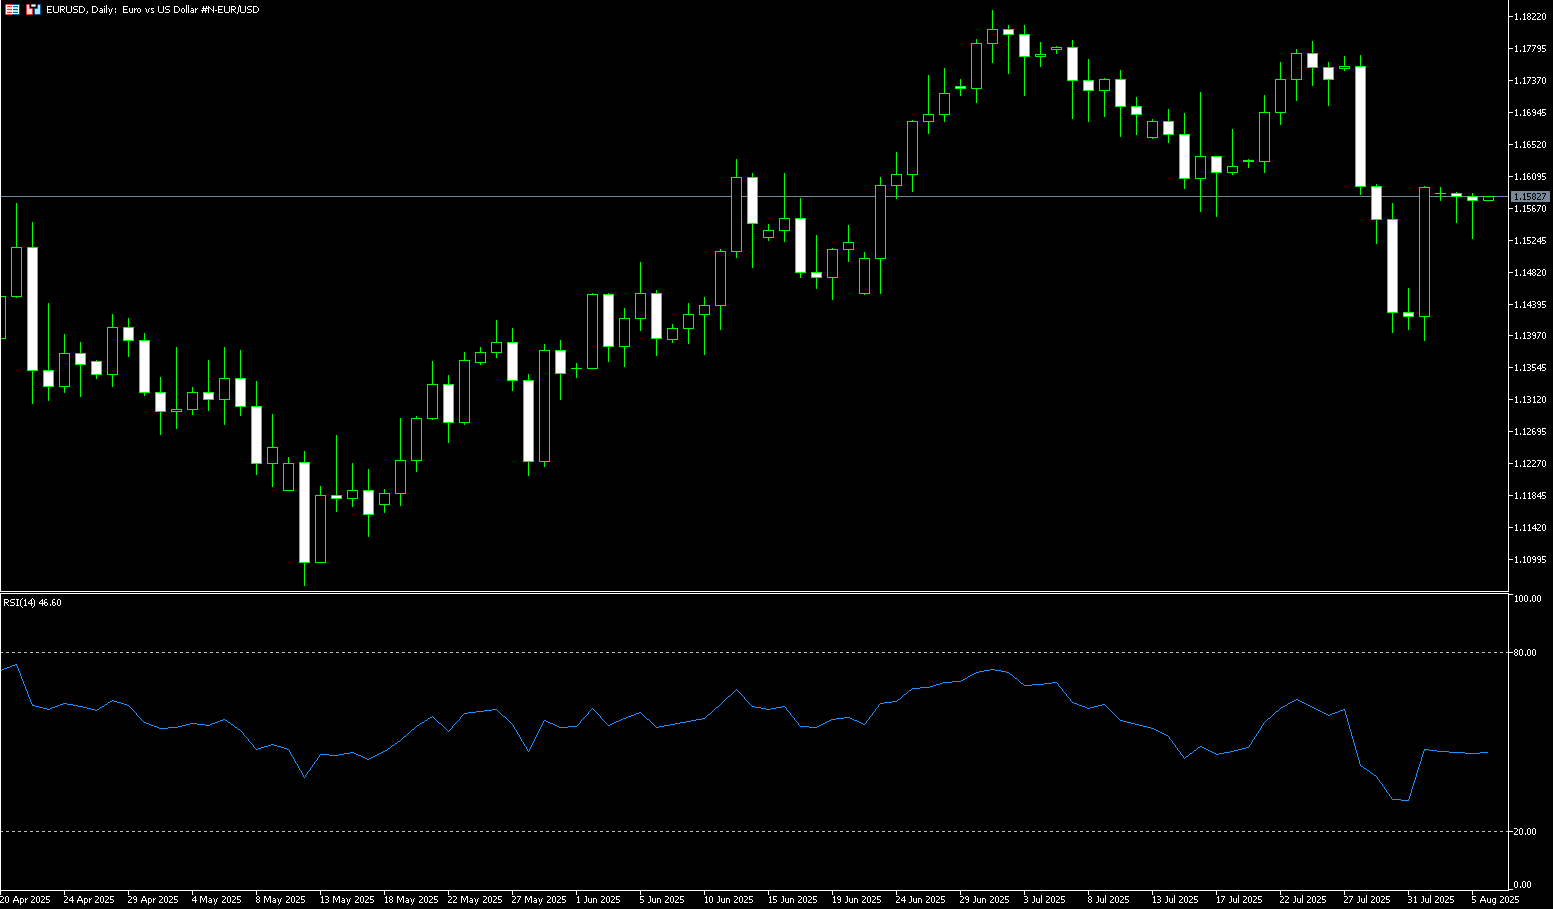Click the 22 Jul 2025 date label
The height and width of the screenshot is (909, 1553).
(1303, 900)
